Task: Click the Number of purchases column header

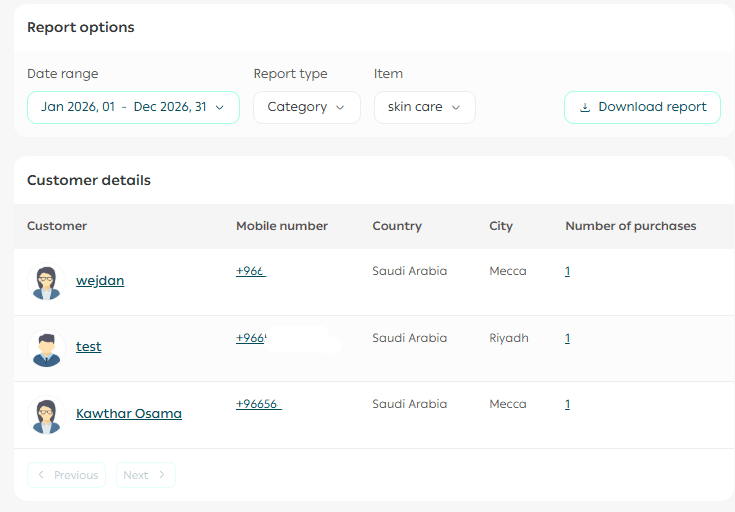Action: click(x=630, y=226)
